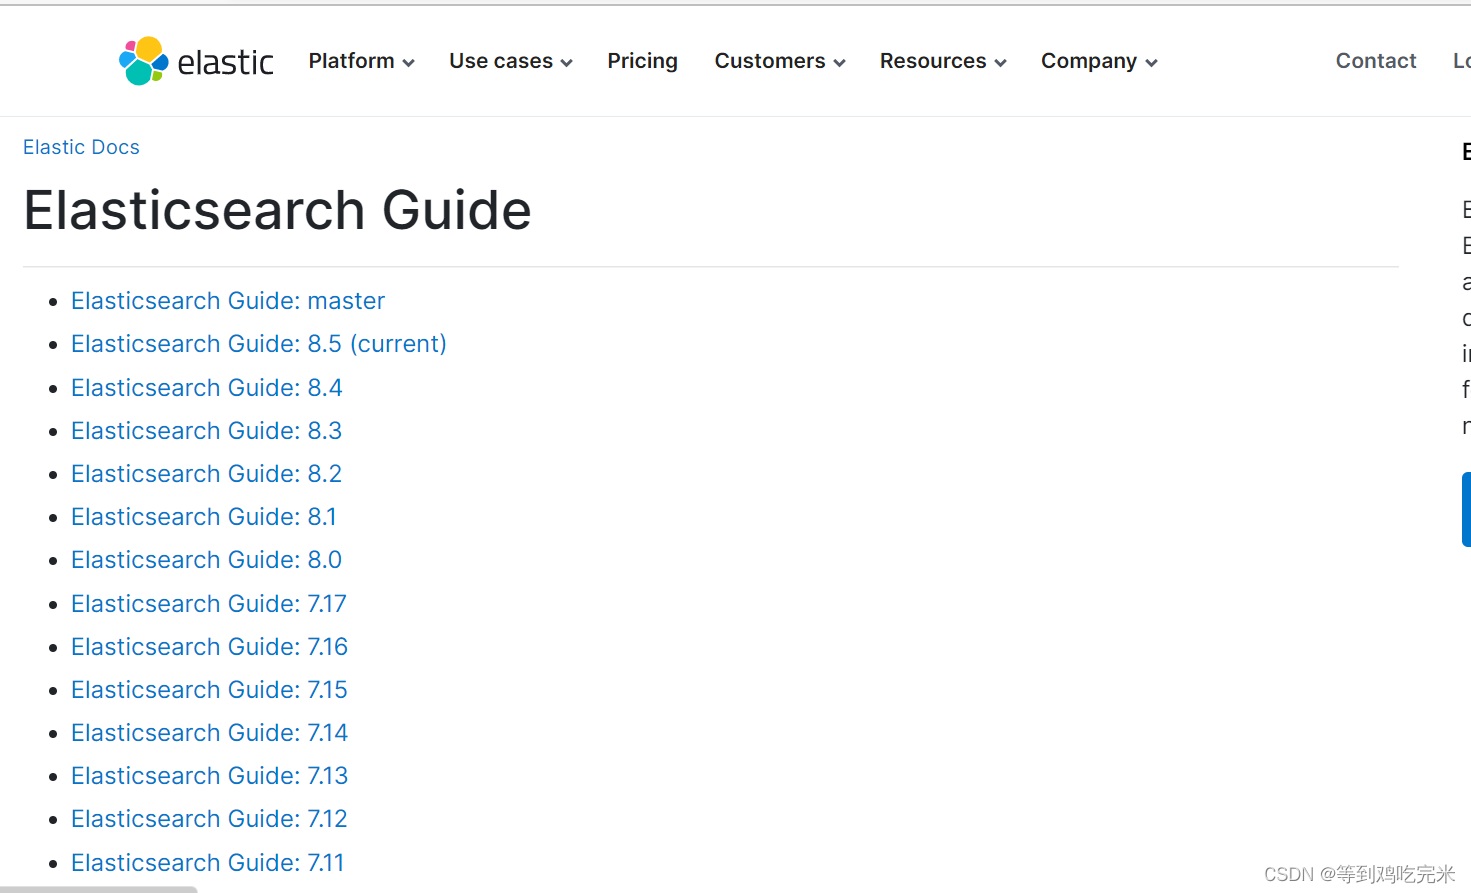Open Elasticsearch Guide: 7.11
1471x893 pixels.
(208, 863)
